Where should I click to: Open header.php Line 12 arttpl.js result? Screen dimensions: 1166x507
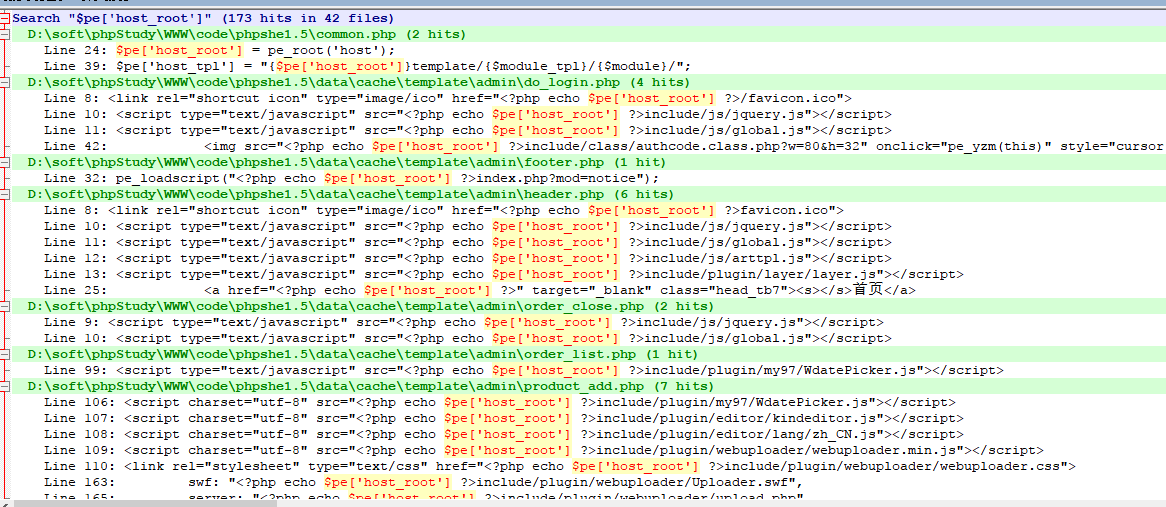[468, 259]
